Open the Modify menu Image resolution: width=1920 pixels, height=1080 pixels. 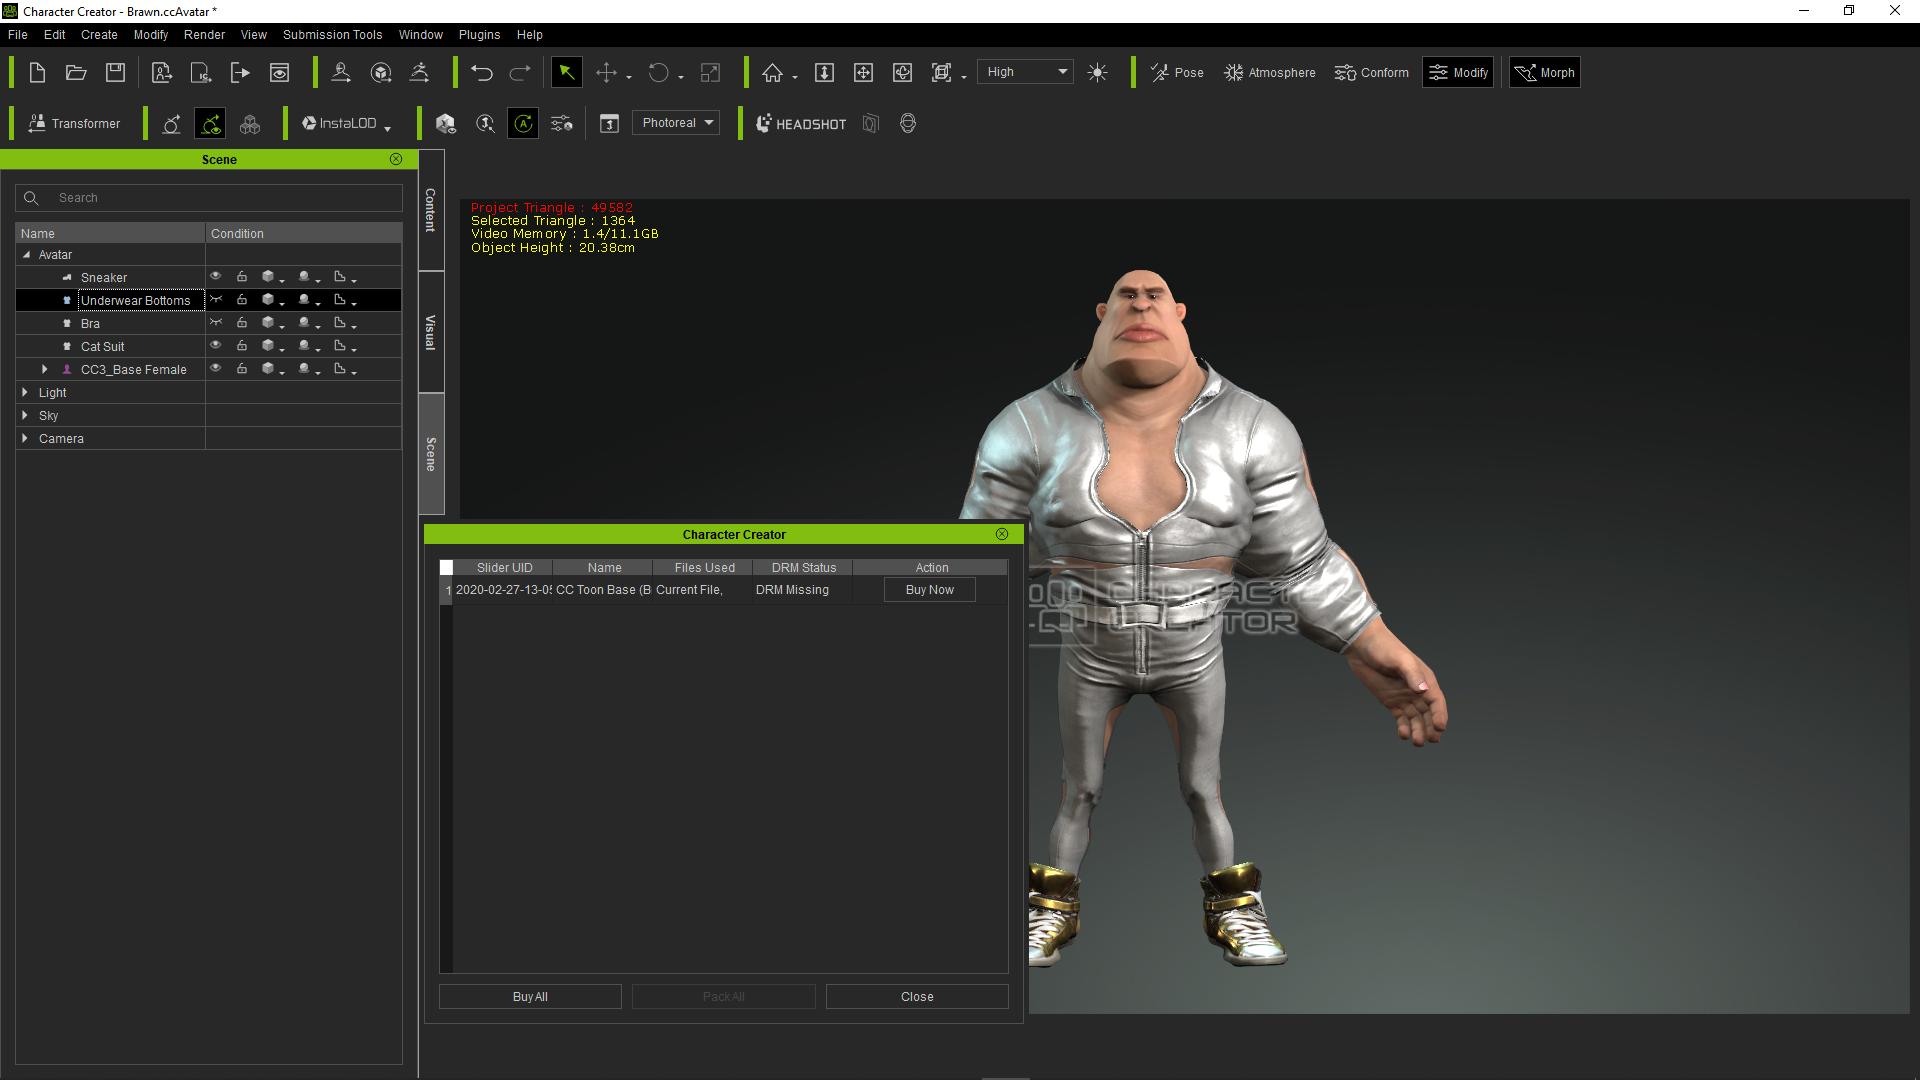coord(151,35)
